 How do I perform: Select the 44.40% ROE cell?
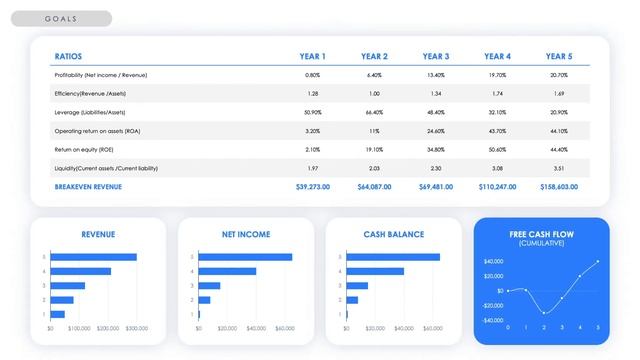559,149
